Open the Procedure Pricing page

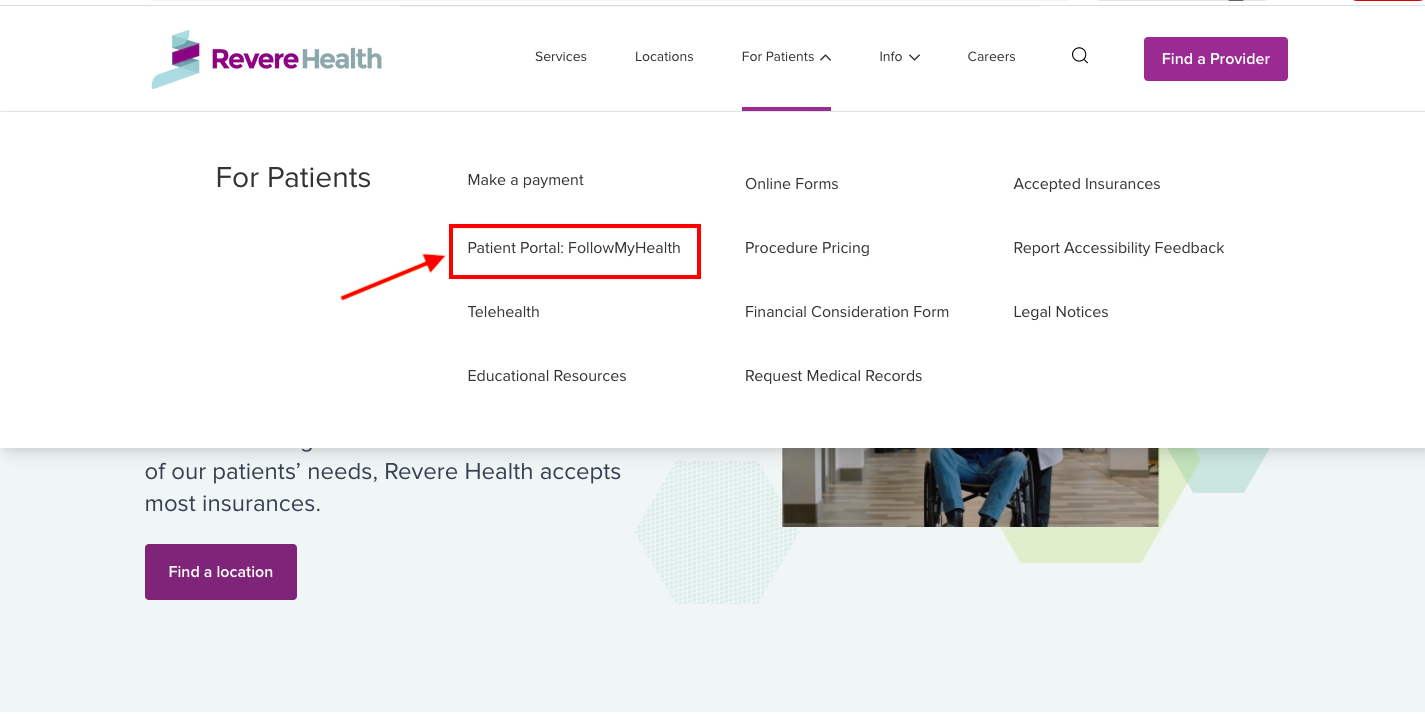(807, 247)
